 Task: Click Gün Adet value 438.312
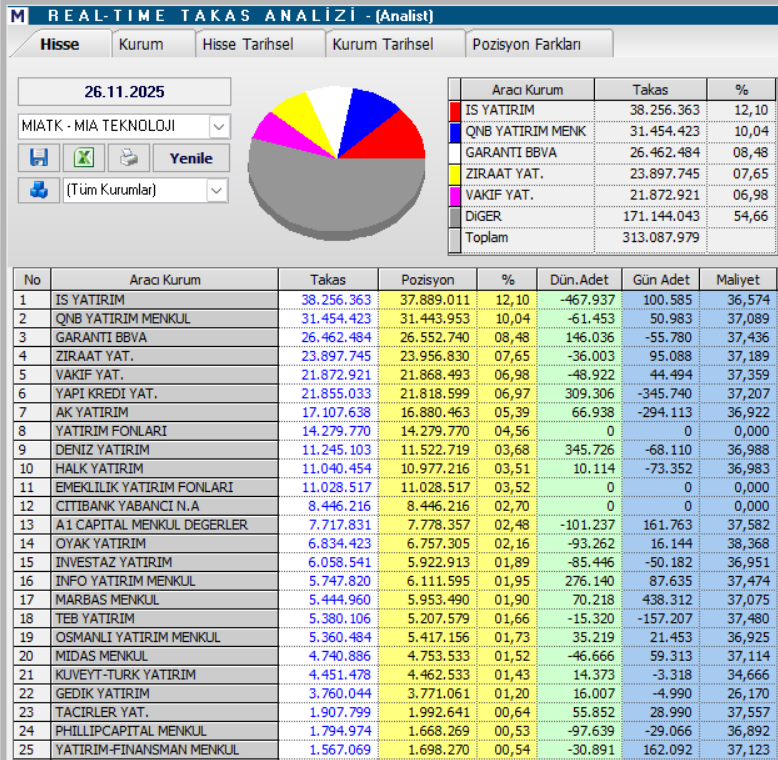(667, 600)
